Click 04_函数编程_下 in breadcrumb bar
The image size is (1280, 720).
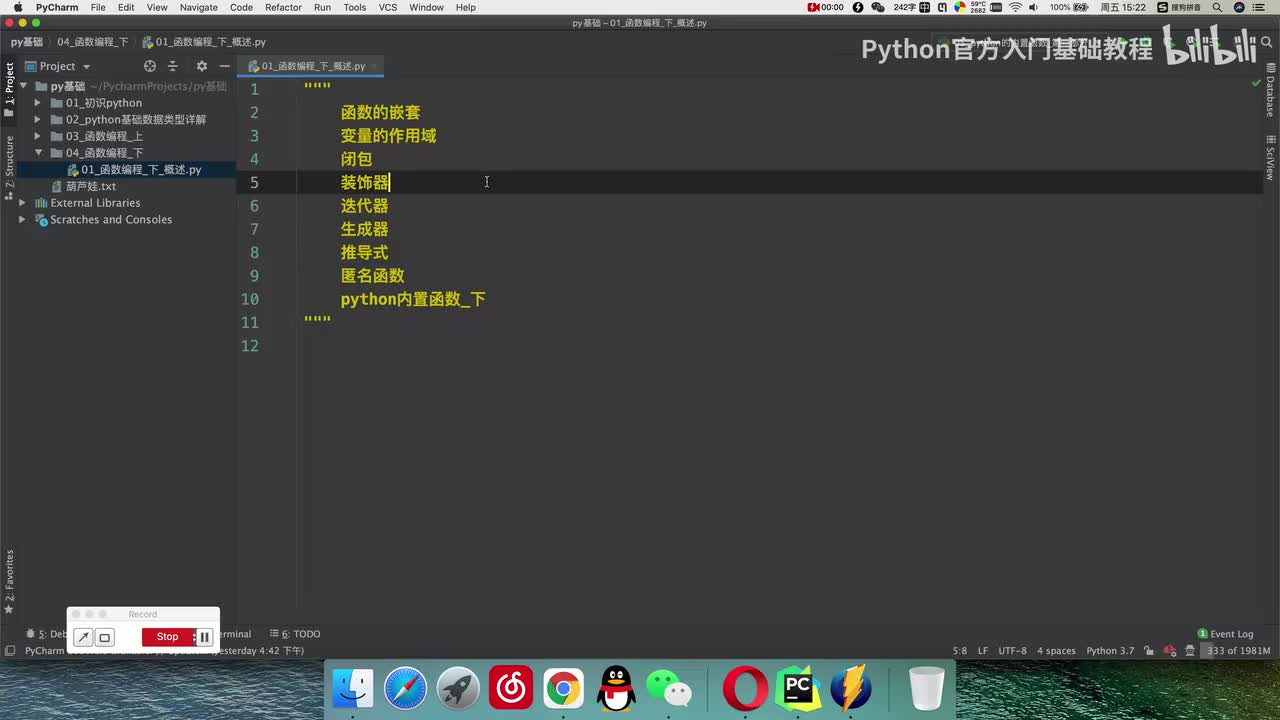pyautogui.click(x=92, y=42)
